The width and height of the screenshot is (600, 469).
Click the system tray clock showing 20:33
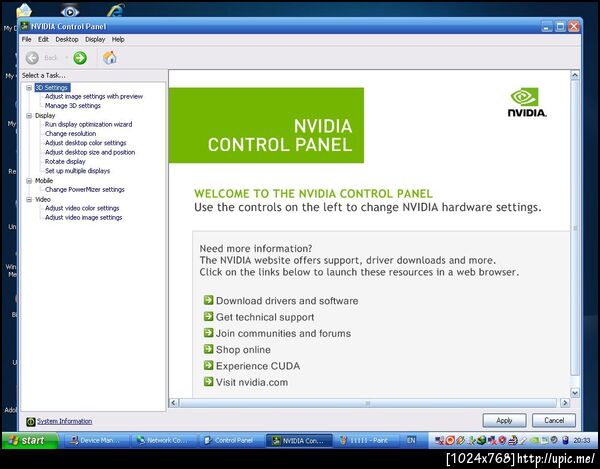coord(582,441)
